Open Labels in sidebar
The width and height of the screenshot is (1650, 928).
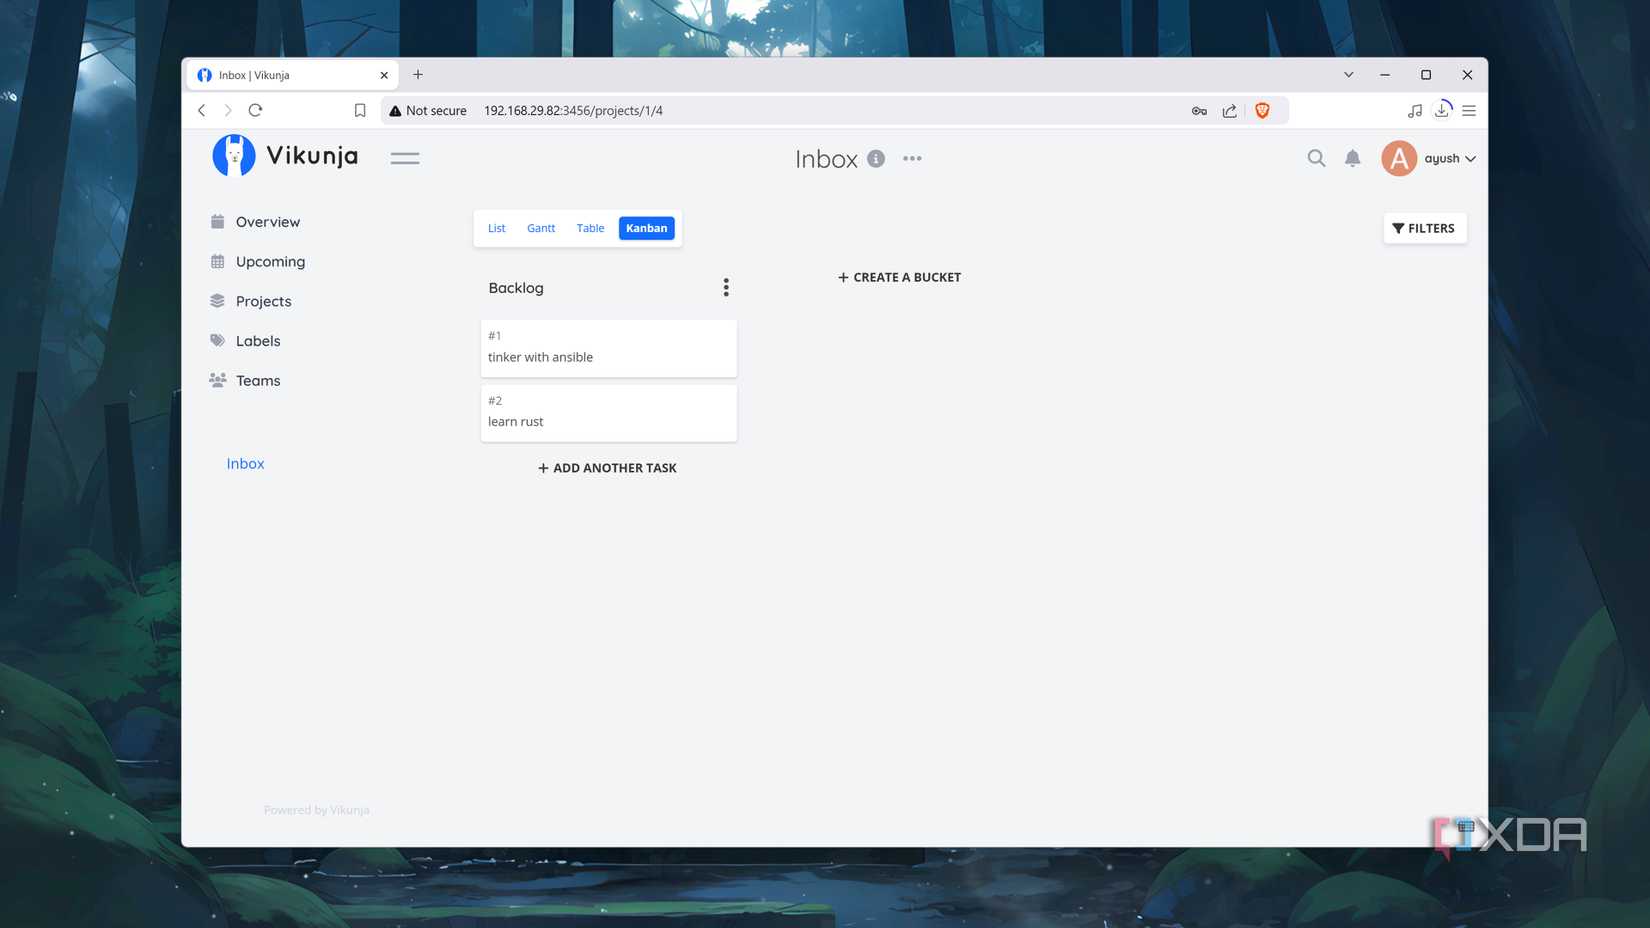click(x=258, y=341)
